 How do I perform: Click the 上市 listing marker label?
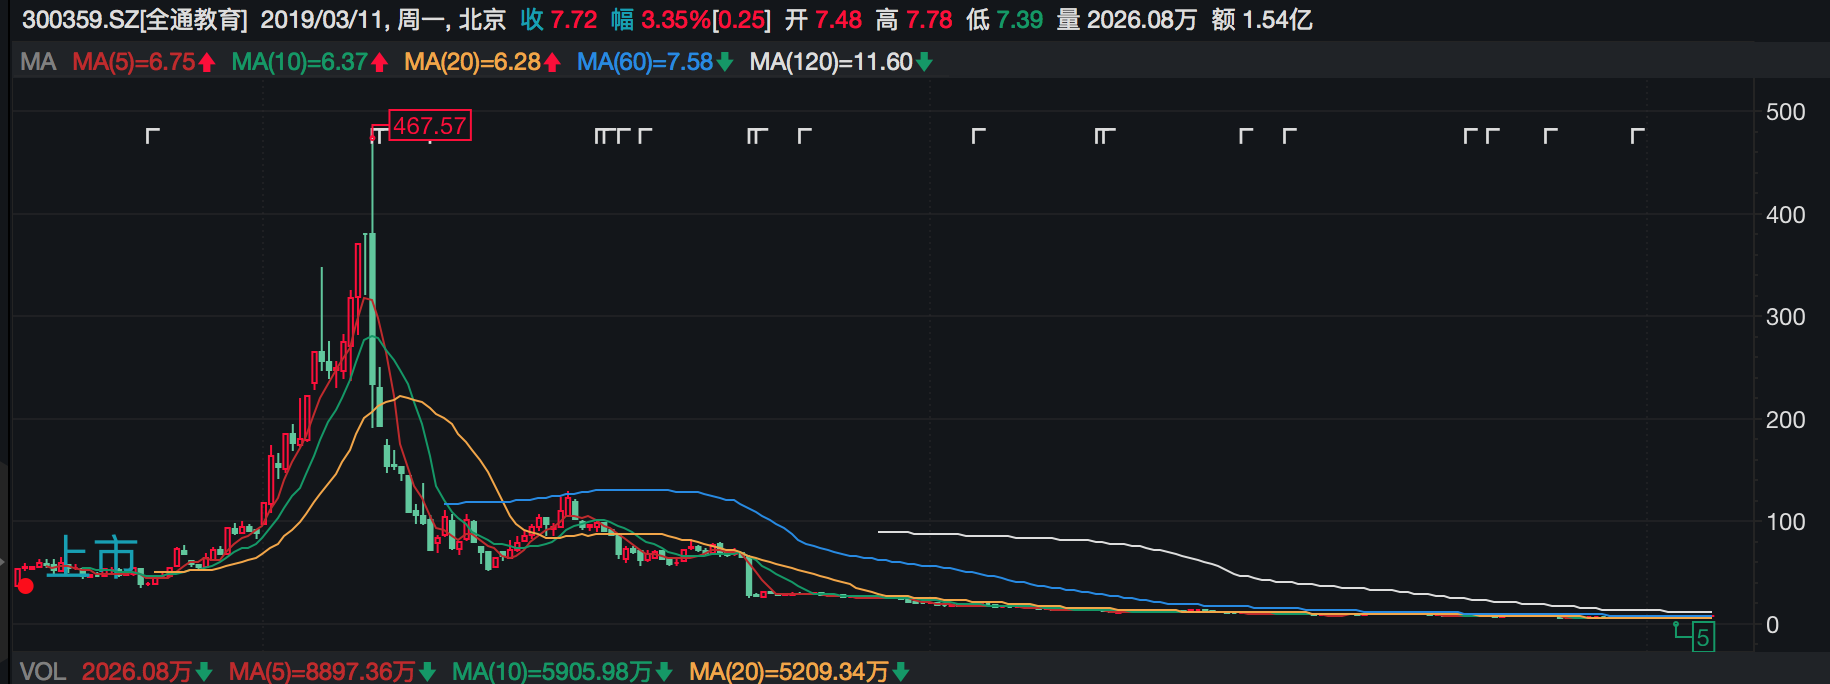coord(98,555)
